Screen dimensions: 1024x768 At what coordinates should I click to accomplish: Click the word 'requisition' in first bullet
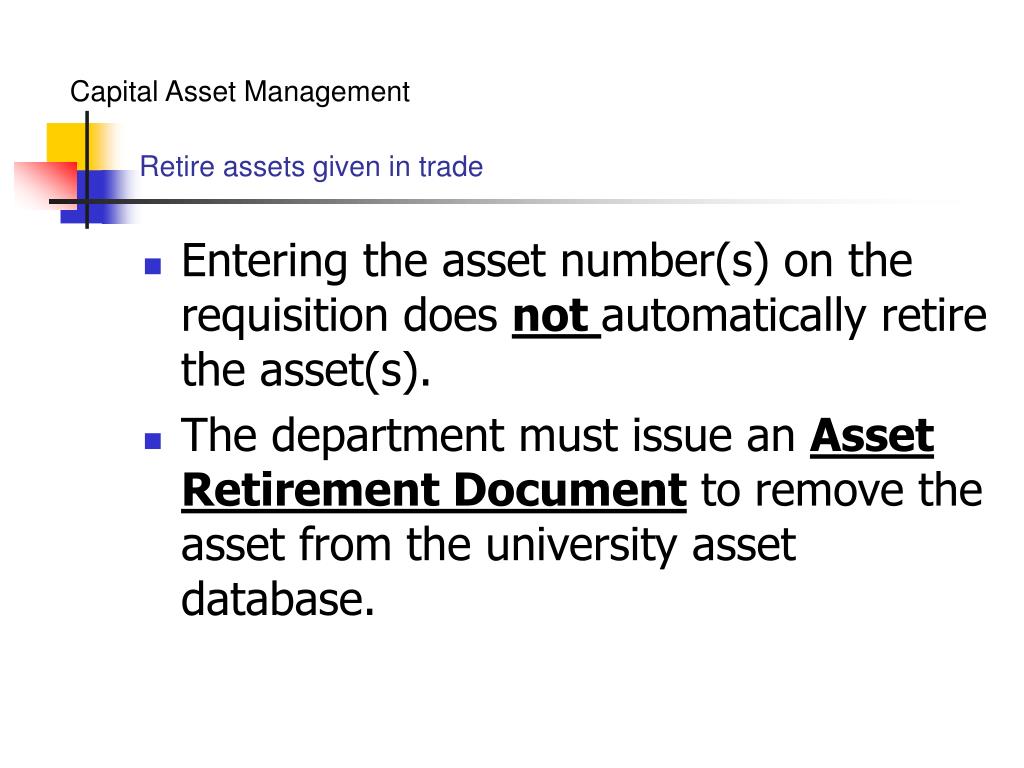284,318
